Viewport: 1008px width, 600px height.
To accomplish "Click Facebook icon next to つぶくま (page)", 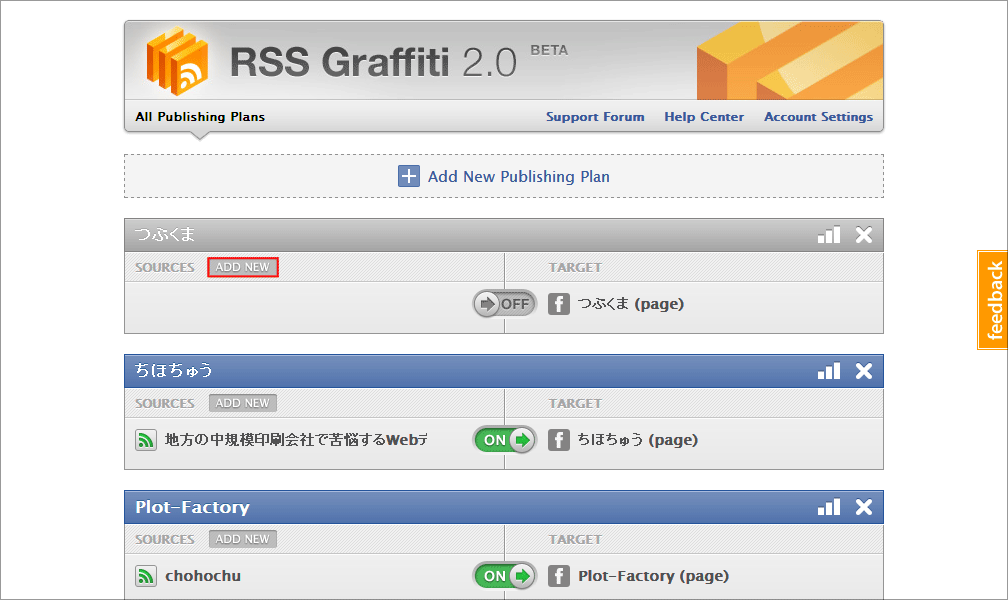I will point(559,304).
